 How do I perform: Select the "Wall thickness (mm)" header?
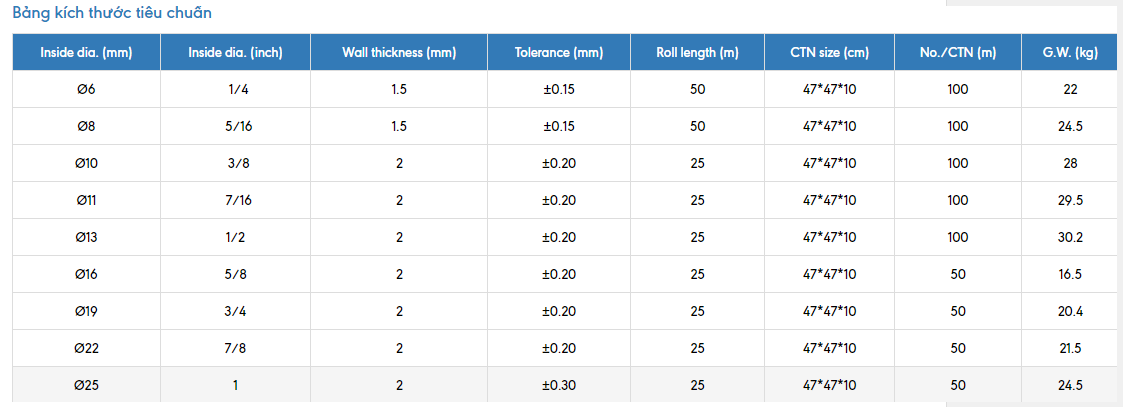pyautogui.click(x=399, y=52)
